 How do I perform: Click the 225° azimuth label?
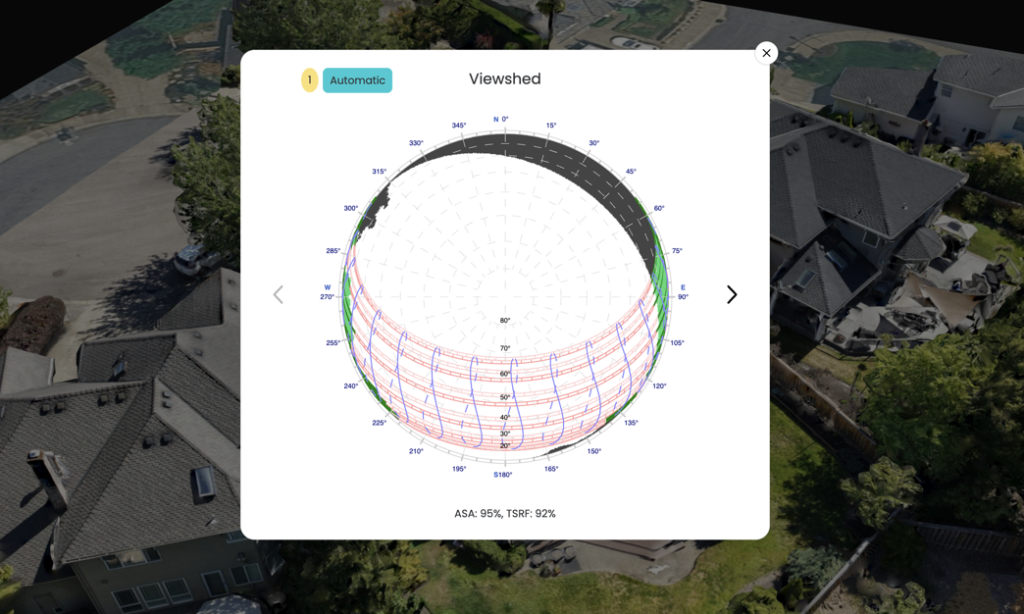point(379,423)
